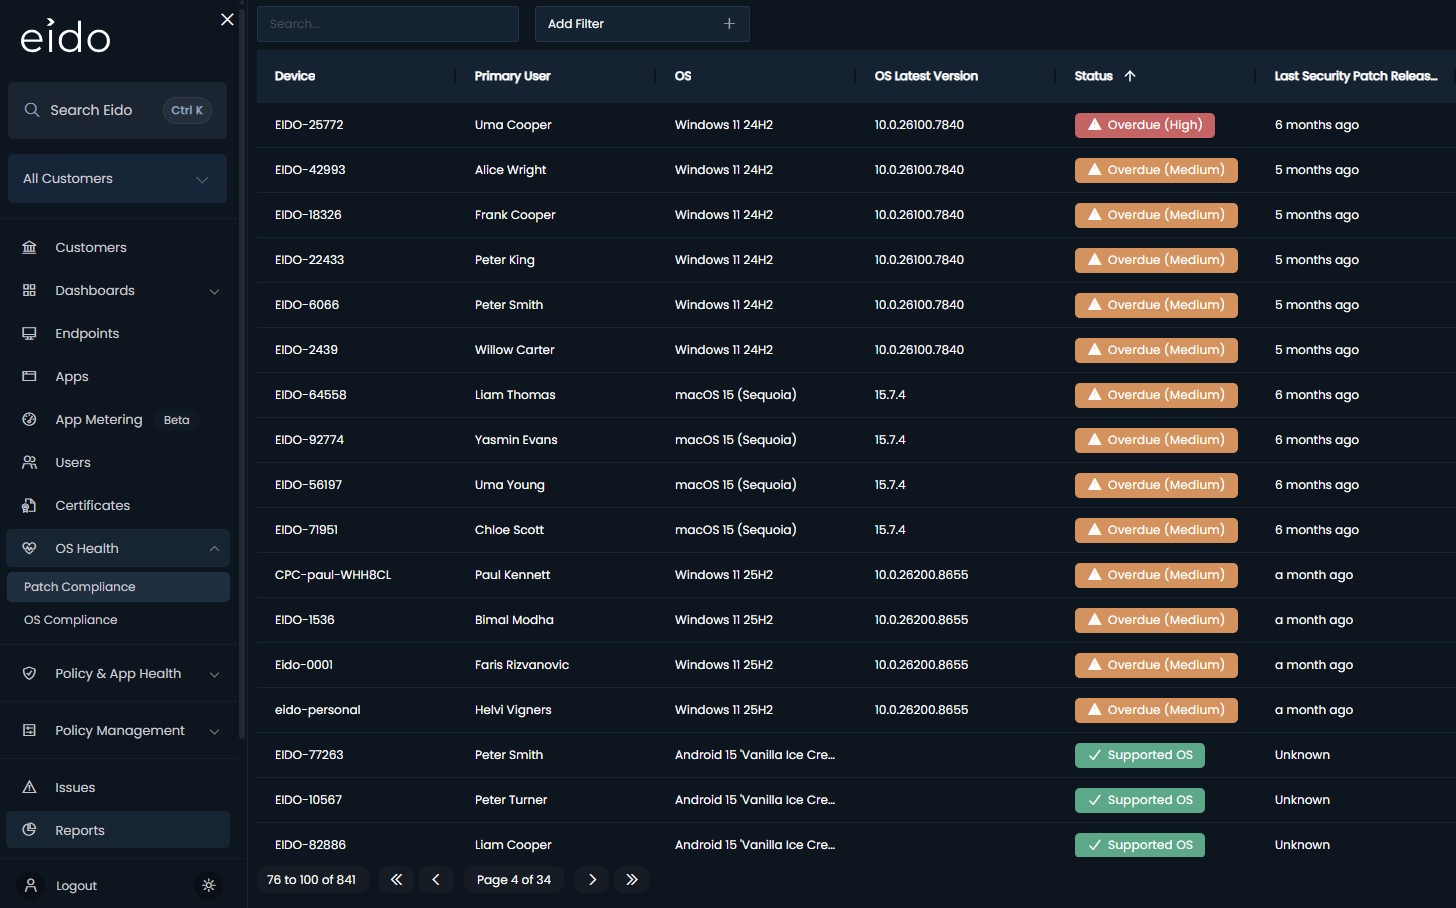This screenshot has height=908, width=1456.
Task: Click user Helvi Vigners
Action: [513, 710]
